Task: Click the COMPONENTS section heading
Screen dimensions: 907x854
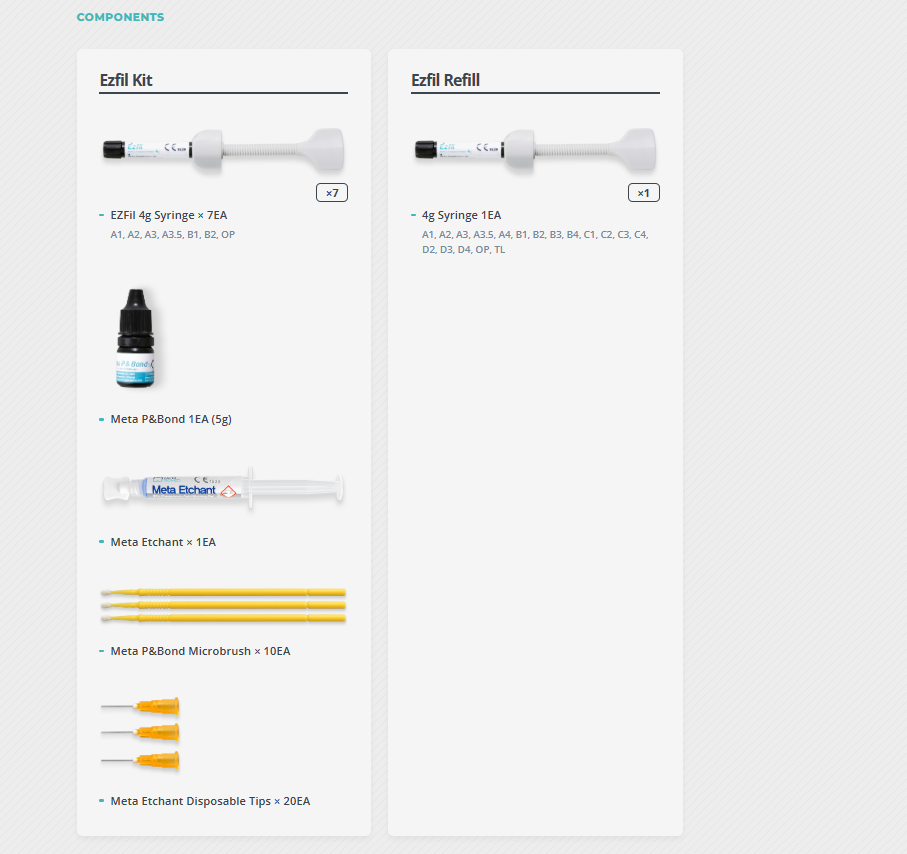Action: click(120, 17)
